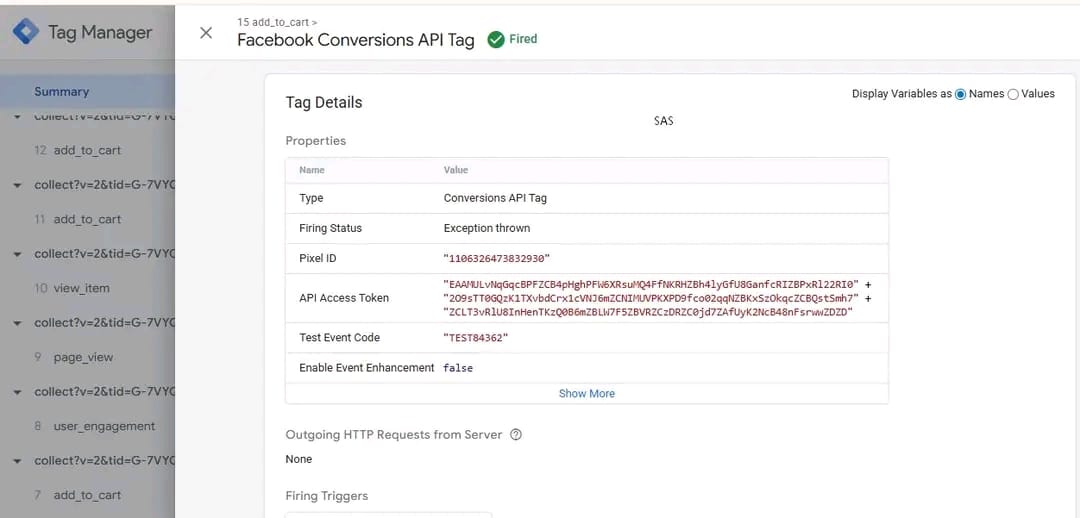Select event 12 add_to_cart
This screenshot has width=1080, height=518.
(86, 150)
